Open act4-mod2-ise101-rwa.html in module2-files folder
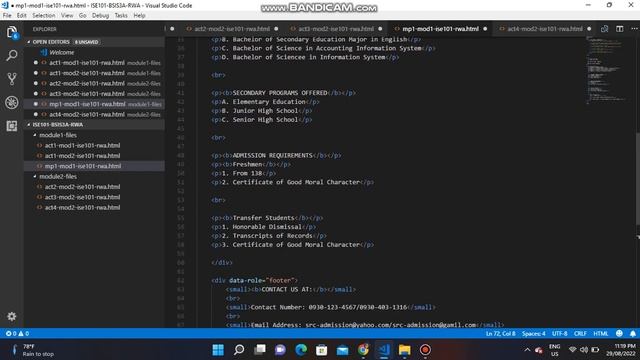640x360 pixels. click(82, 208)
